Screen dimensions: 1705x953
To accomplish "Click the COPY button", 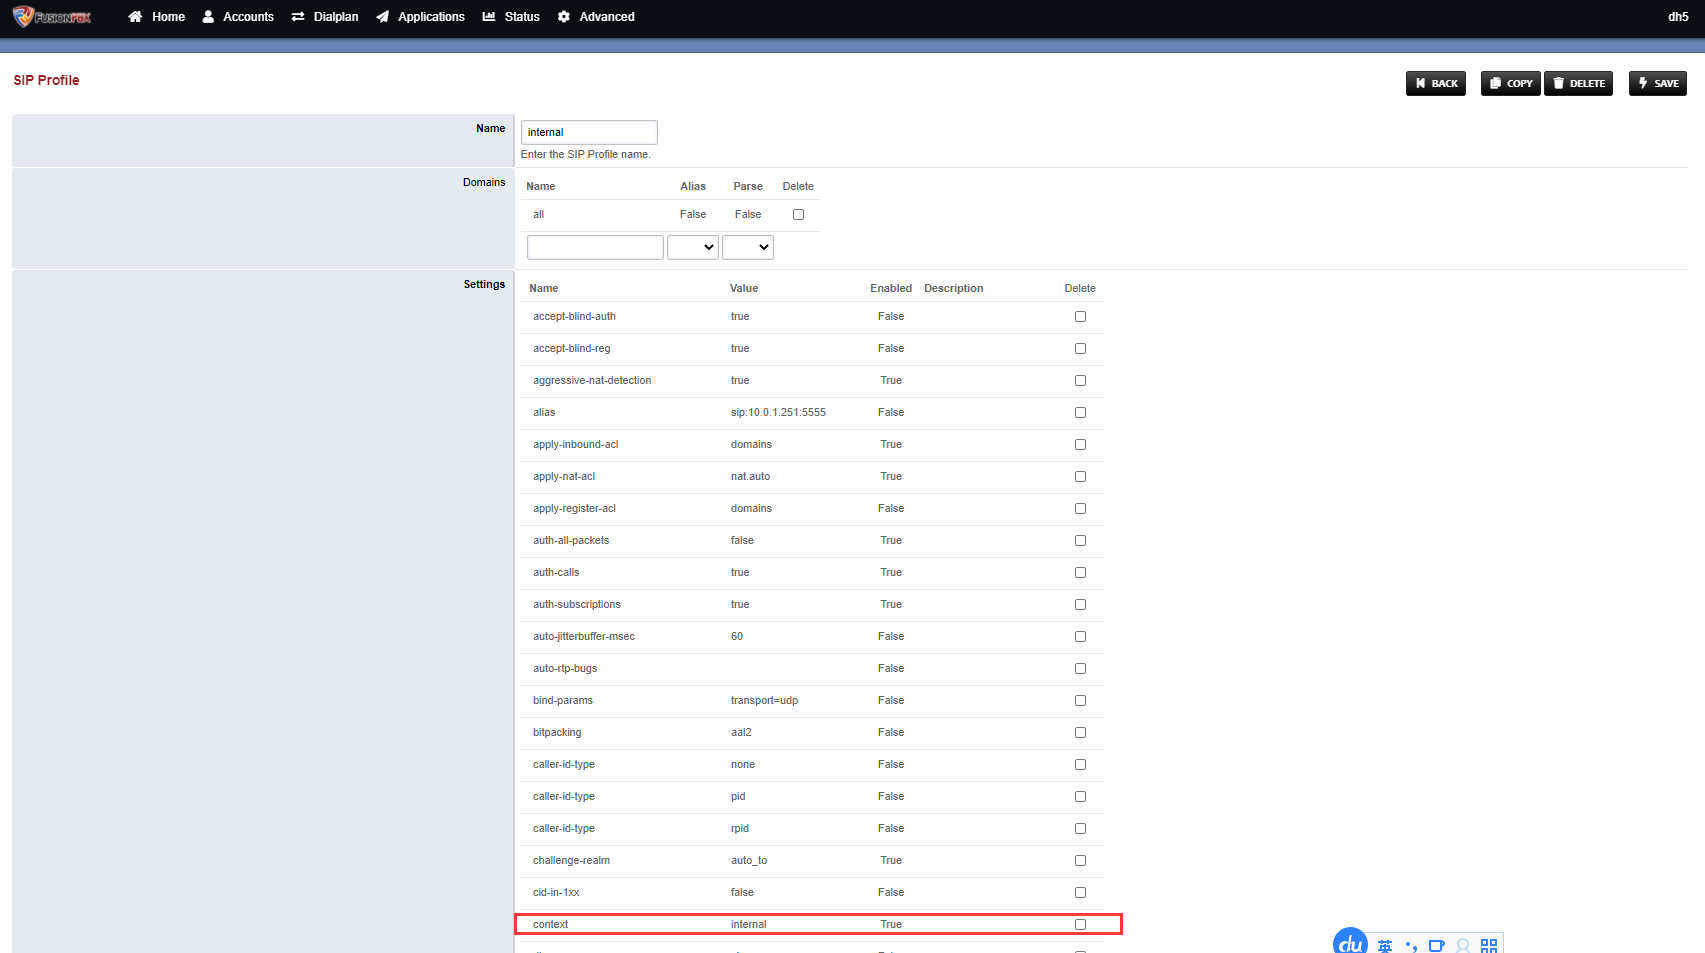I will [x=1511, y=84].
